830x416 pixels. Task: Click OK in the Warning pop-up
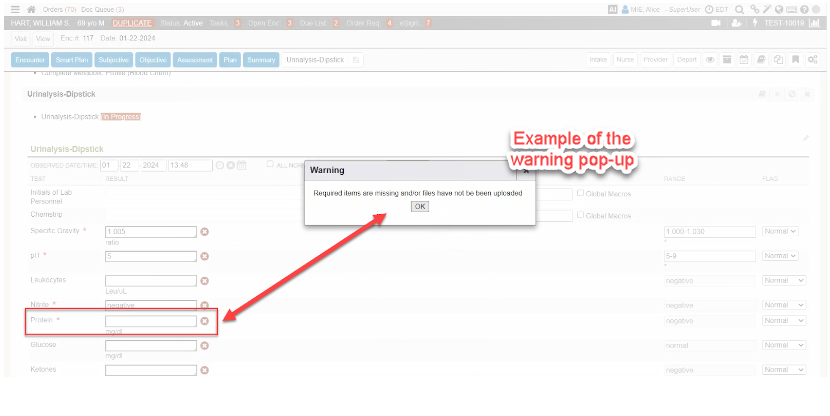tap(420, 206)
